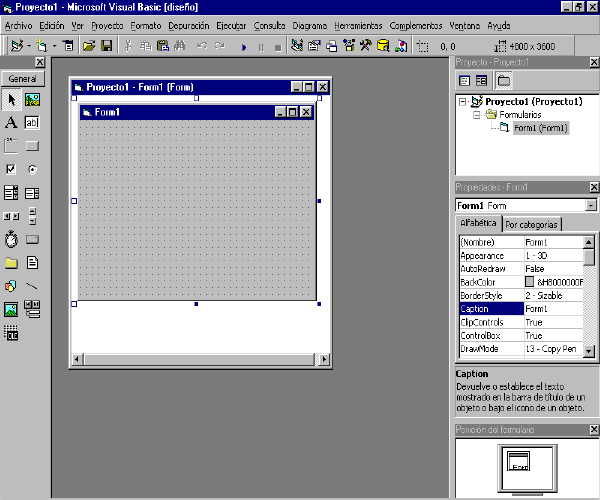This screenshot has width=600, height=500.
Task: Select the PictureBox control tool
Action: pyautogui.click(x=33, y=100)
